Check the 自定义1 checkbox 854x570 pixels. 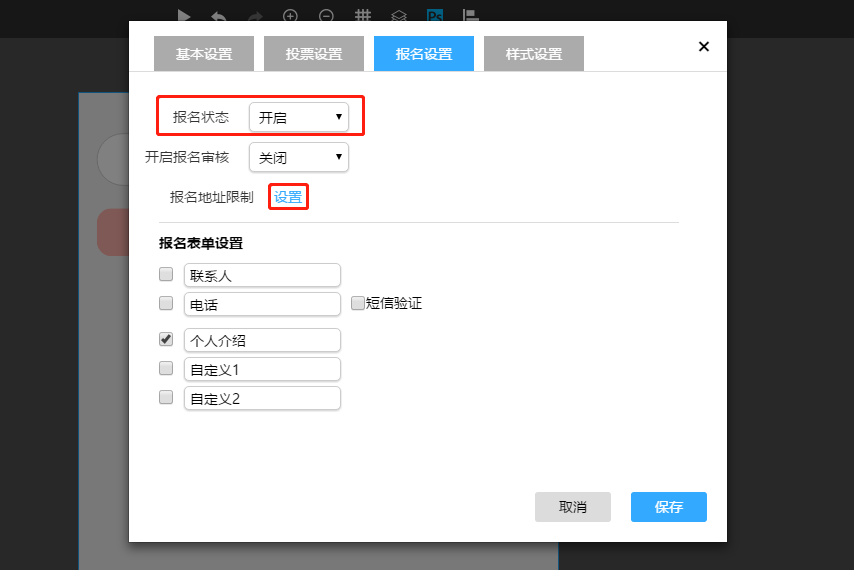tap(166, 368)
